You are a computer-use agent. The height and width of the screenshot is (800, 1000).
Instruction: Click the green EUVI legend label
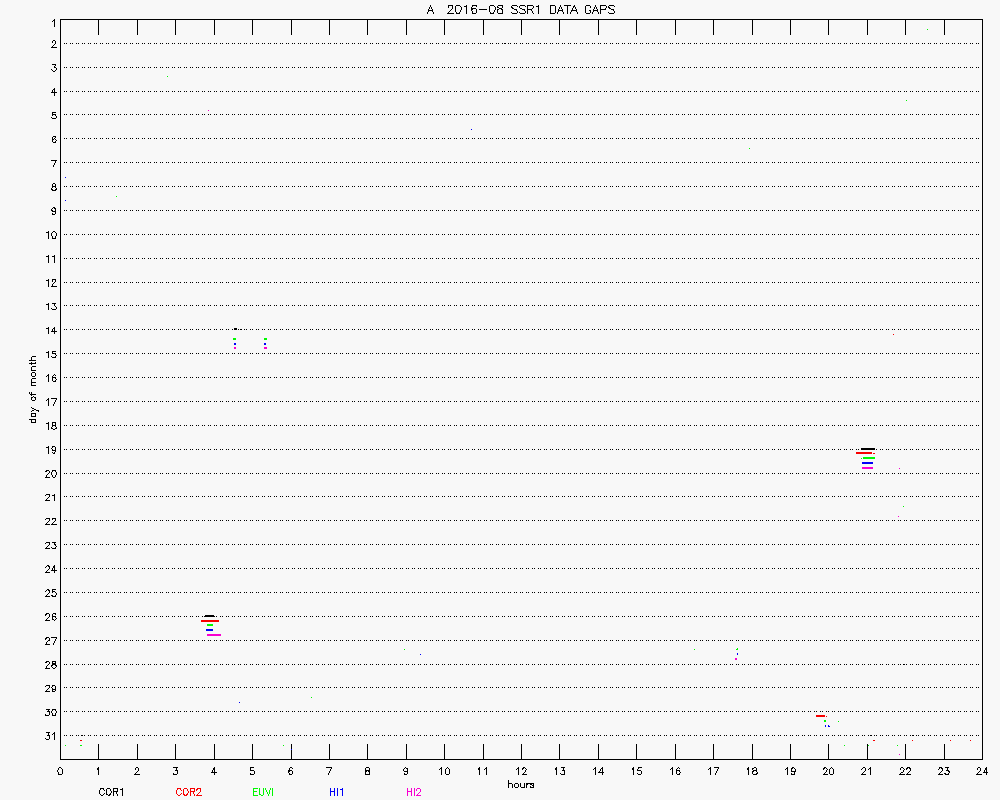point(264,792)
